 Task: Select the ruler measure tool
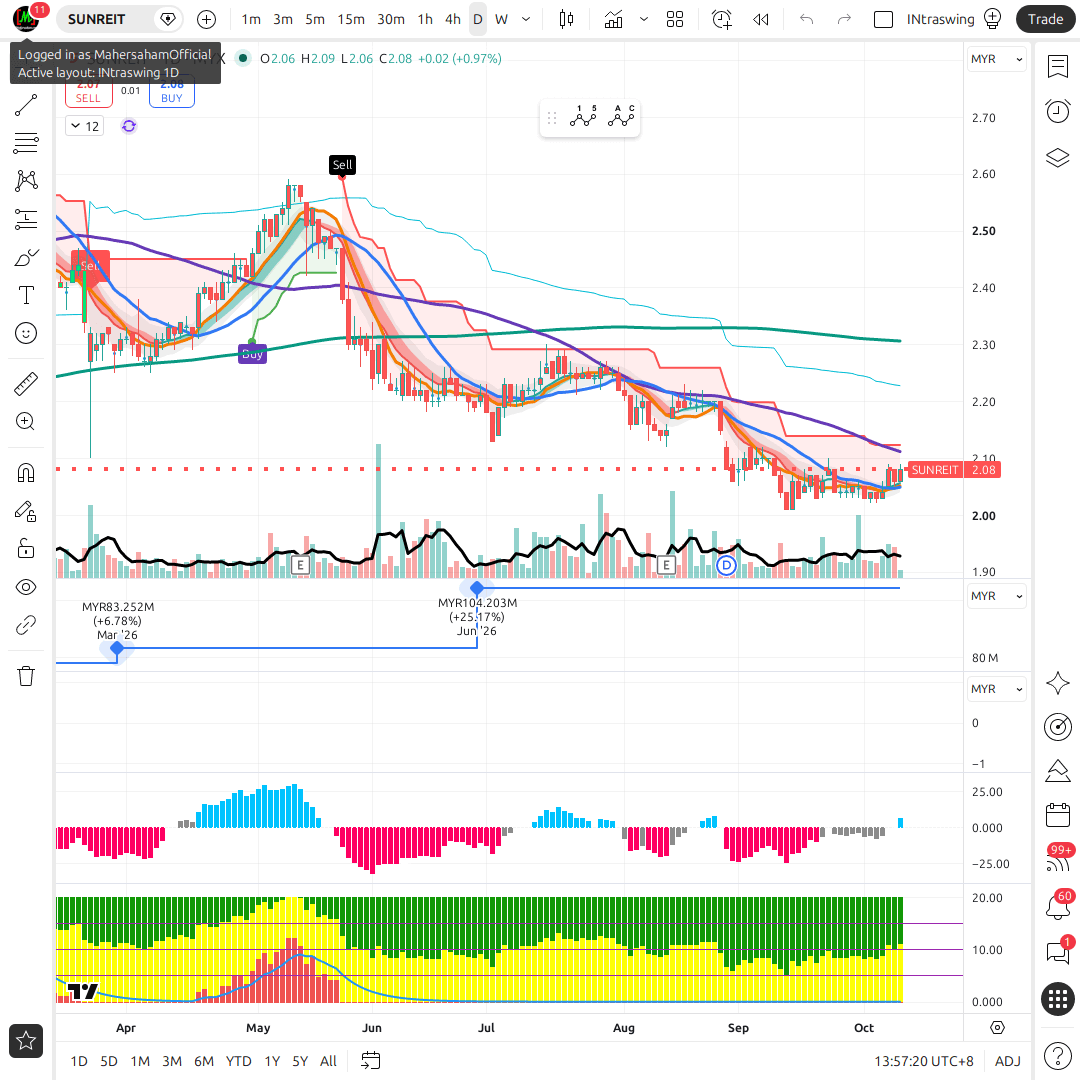[x=25, y=384]
